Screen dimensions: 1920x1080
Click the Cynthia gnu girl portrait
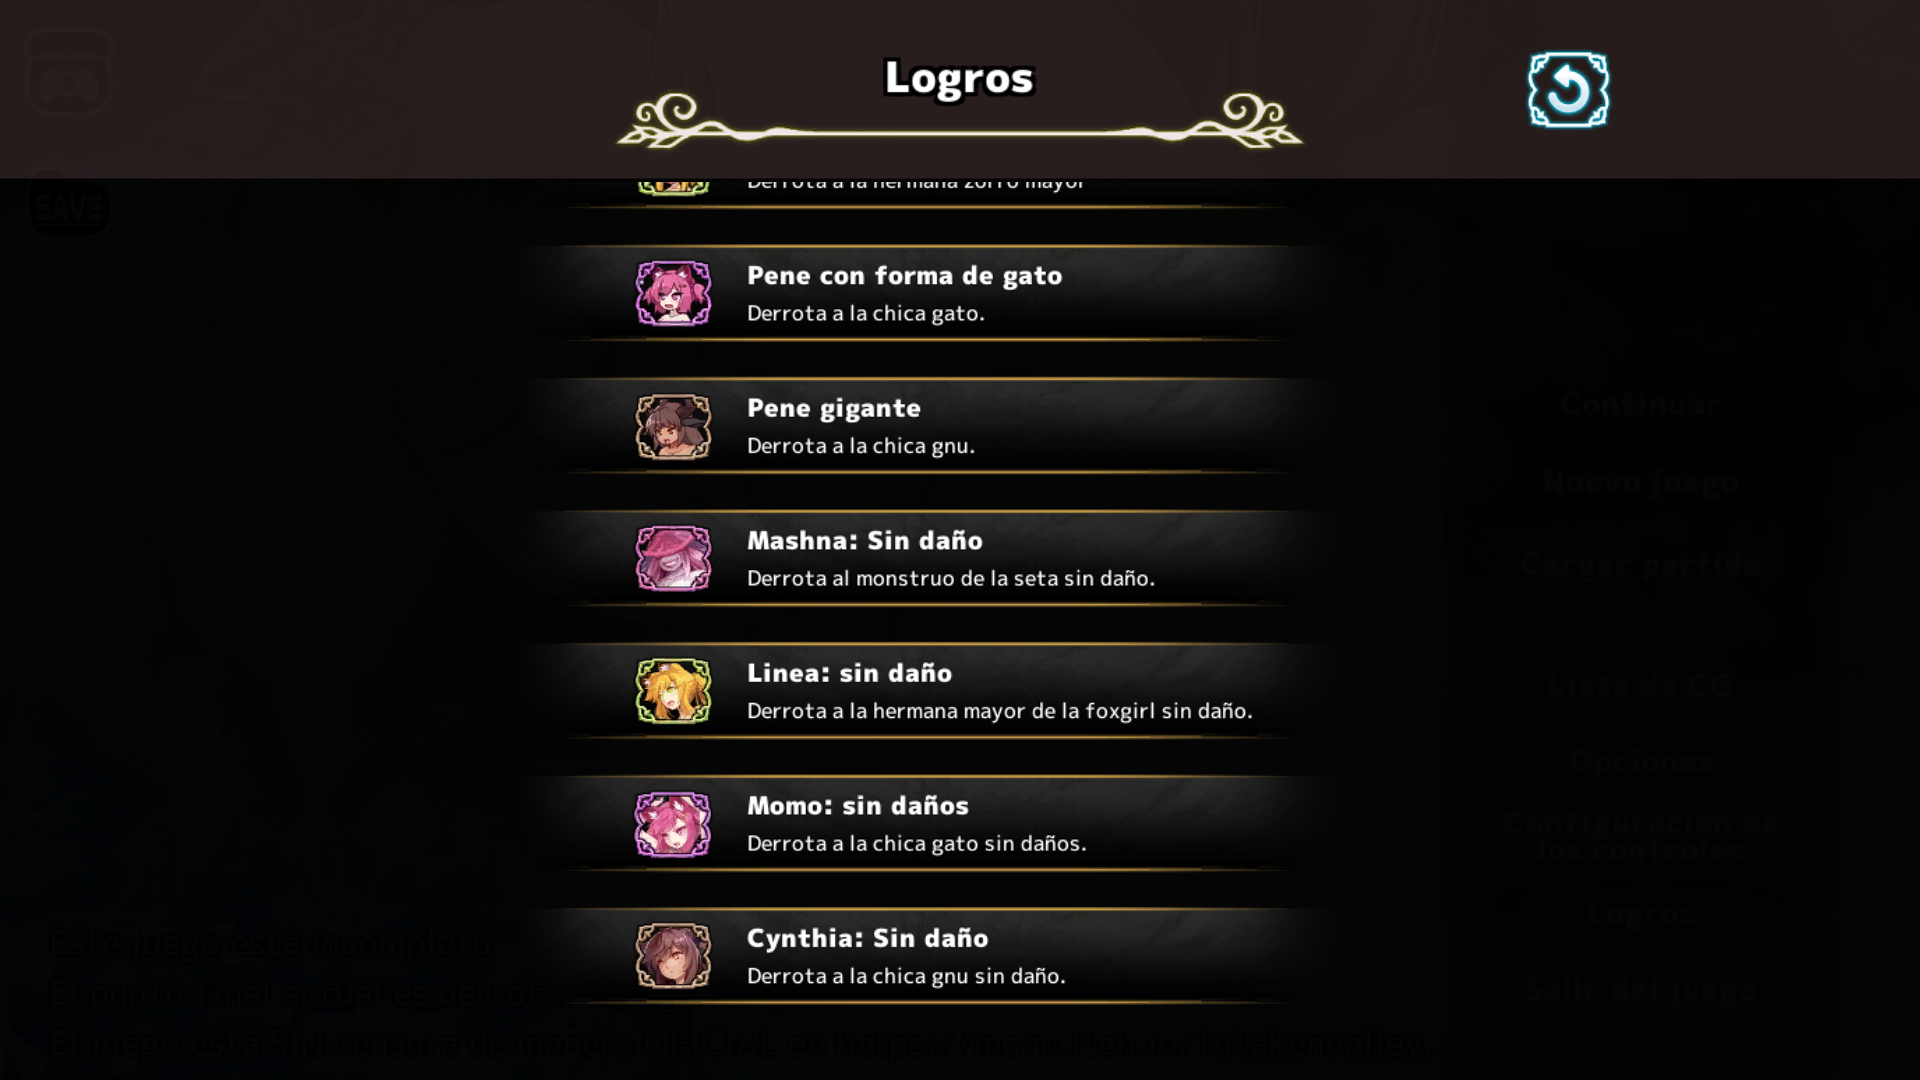pyautogui.click(x=673, y=956)
